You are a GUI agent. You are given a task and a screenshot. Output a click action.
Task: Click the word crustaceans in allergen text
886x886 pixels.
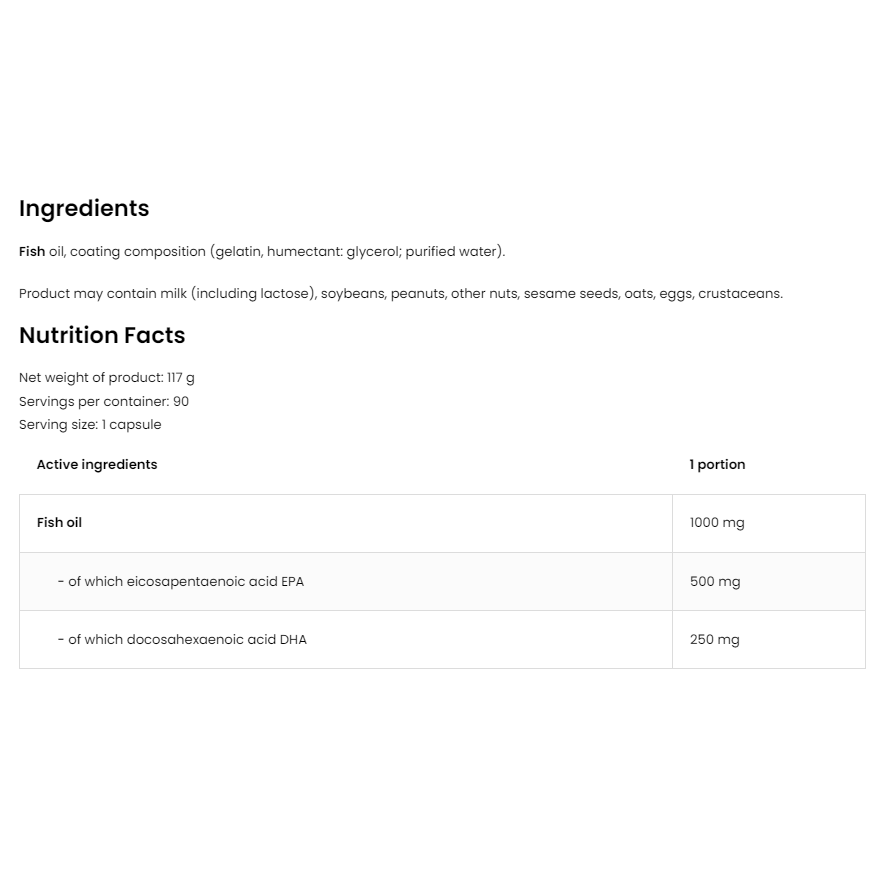(740, 294)
